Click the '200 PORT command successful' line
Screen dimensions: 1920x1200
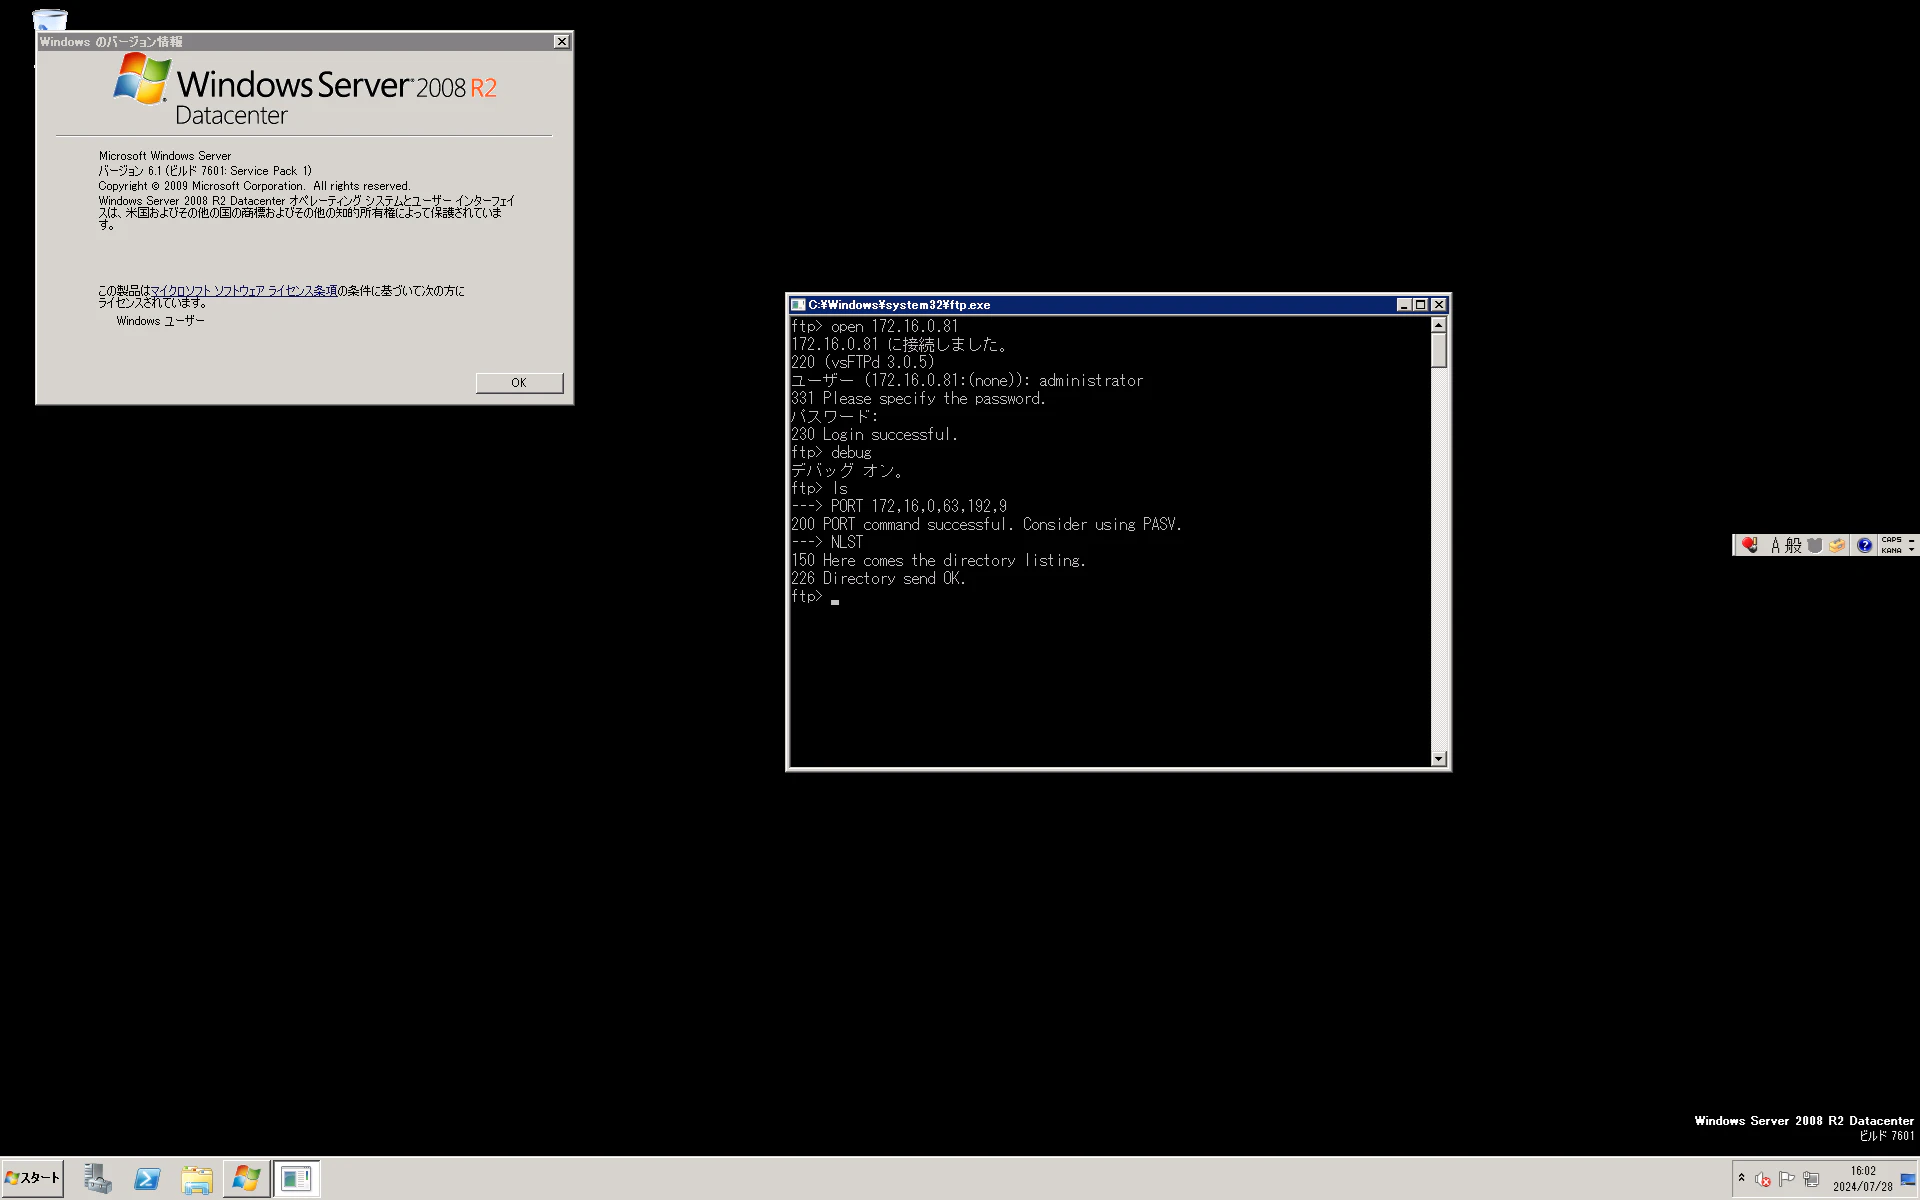tap(986, 525)
